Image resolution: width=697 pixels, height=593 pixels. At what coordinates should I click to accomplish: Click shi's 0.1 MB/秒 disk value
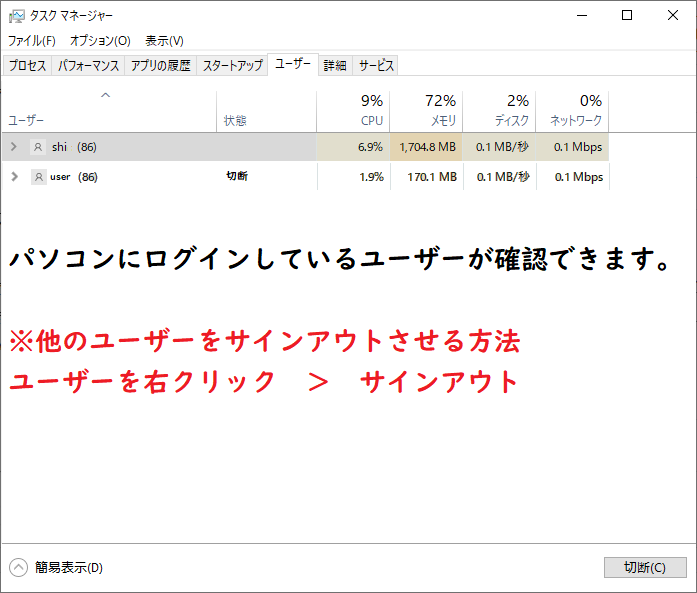tap(502, 147)
